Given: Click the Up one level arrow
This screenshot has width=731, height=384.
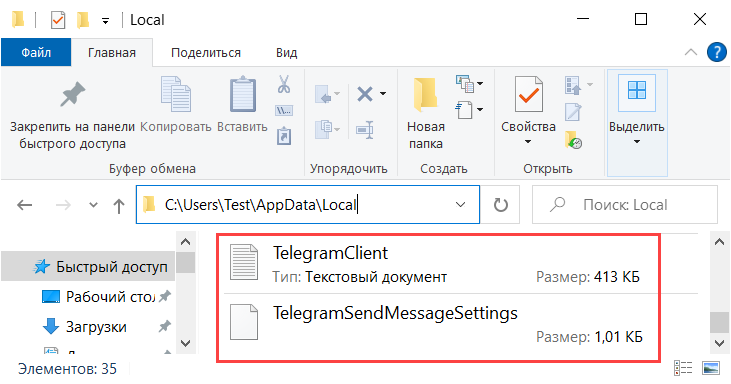Looking at the screenshot, I should click(119, 206).
